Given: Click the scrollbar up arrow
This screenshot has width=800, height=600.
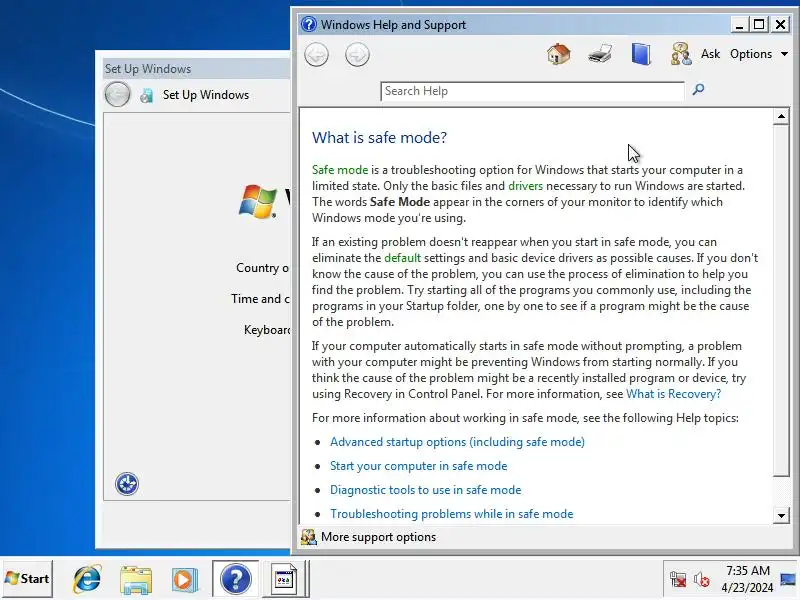Looking at the screenshot, I should [781, 116].
